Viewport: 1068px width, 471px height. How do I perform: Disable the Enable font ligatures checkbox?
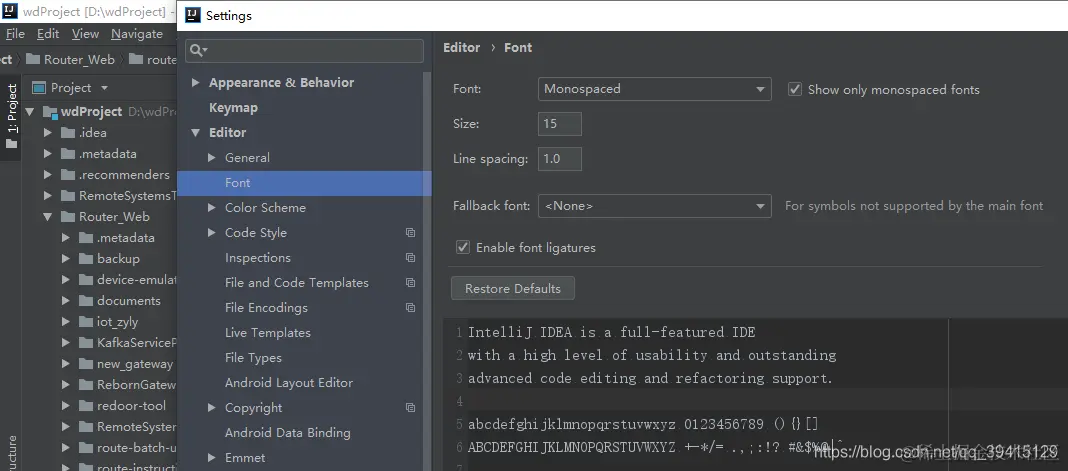coord(463,247)
